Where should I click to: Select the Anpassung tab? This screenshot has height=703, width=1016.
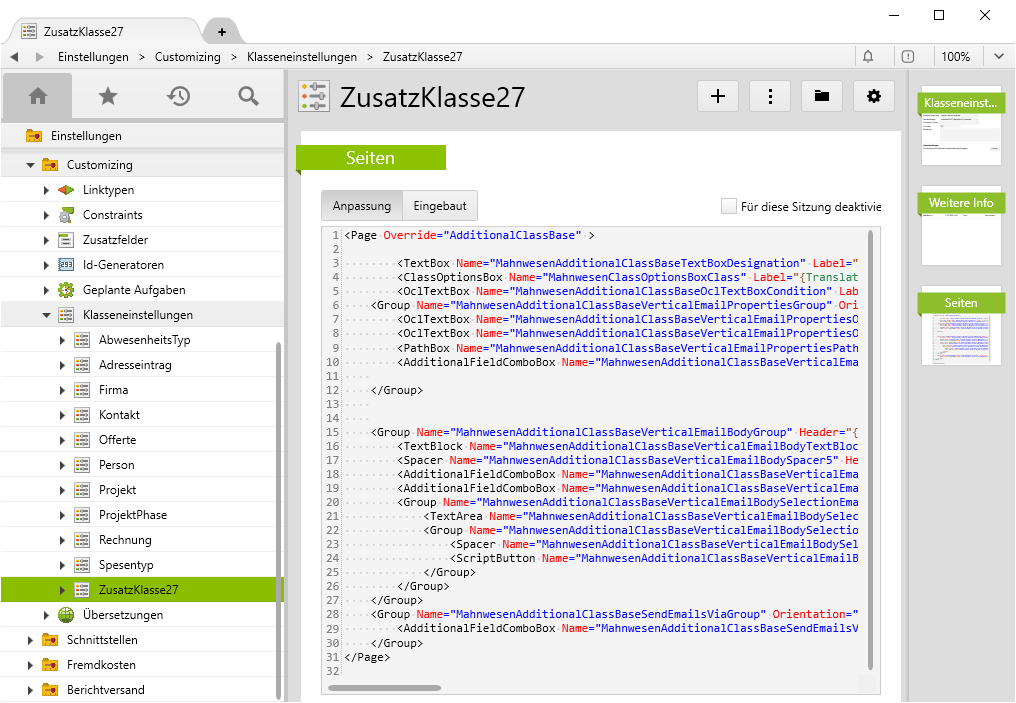tap(361, 206)
